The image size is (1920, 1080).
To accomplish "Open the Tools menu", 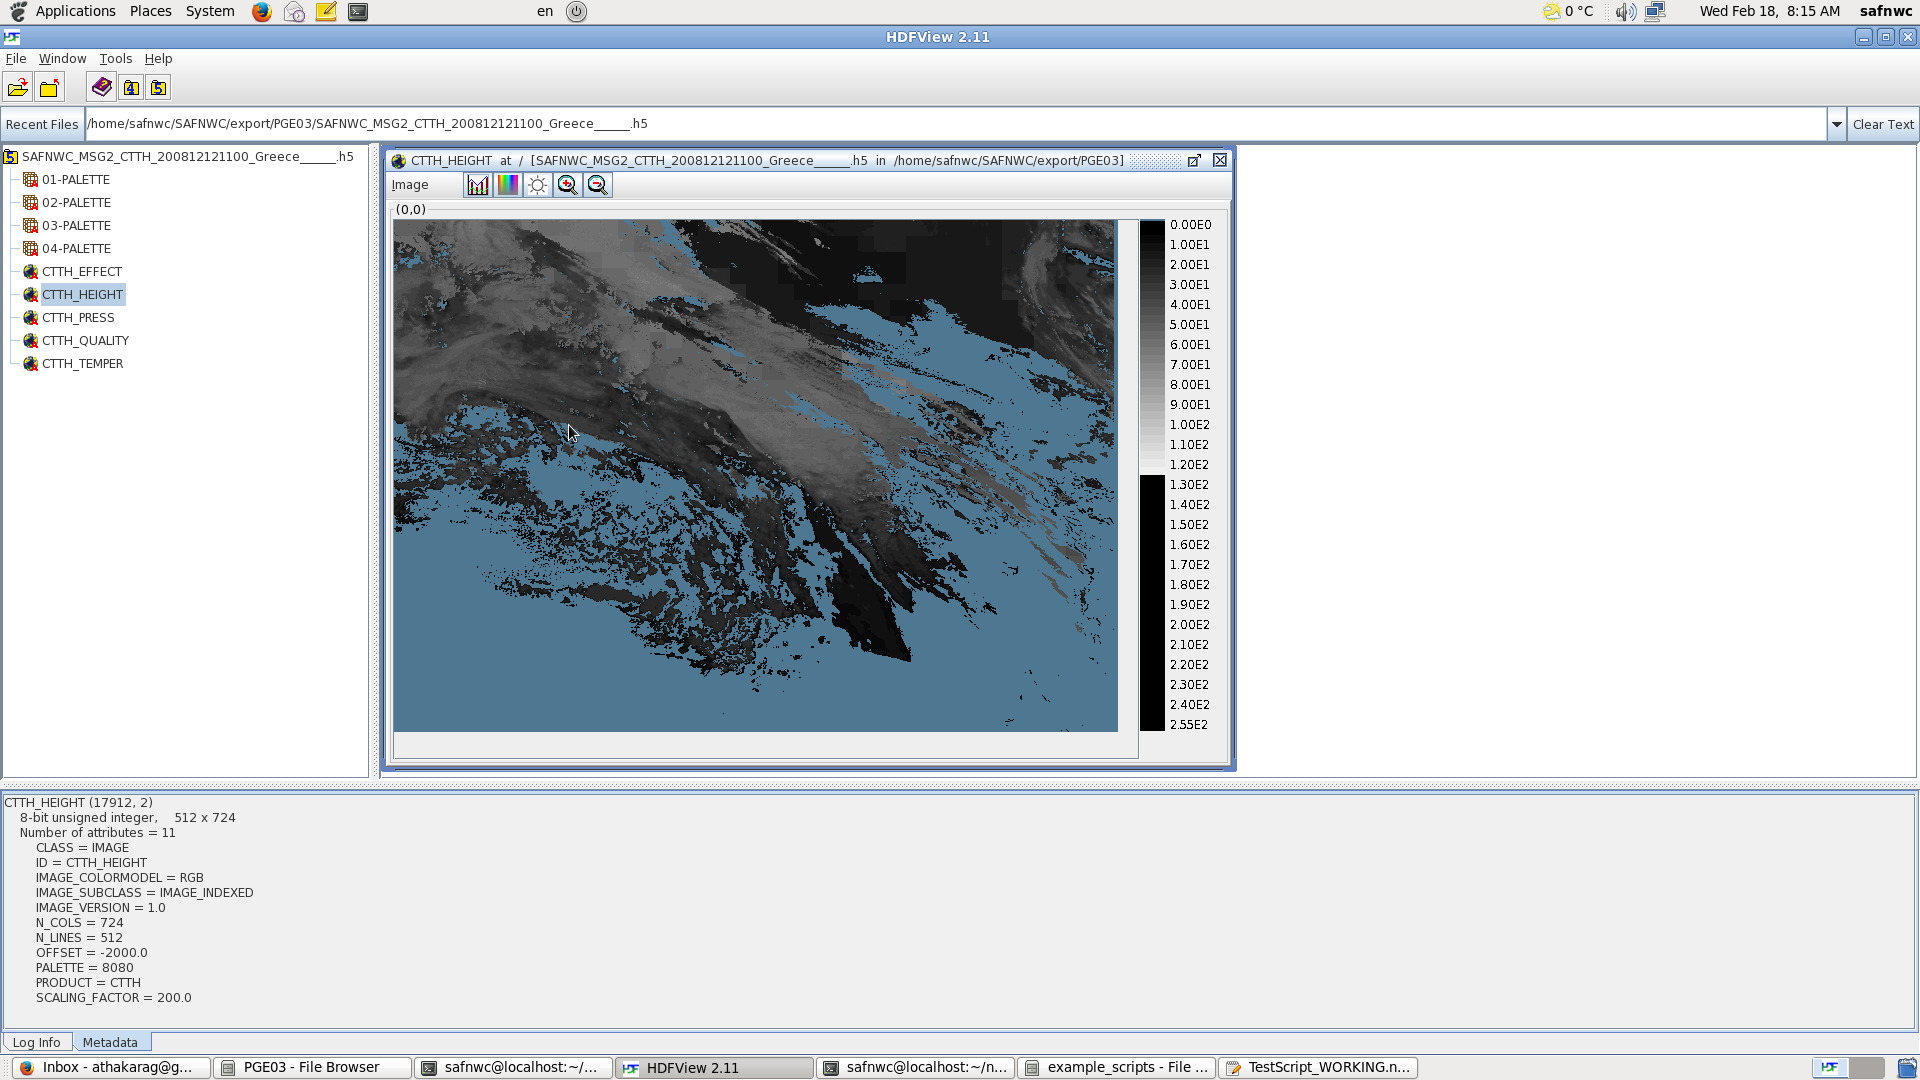I will (115, 59).
